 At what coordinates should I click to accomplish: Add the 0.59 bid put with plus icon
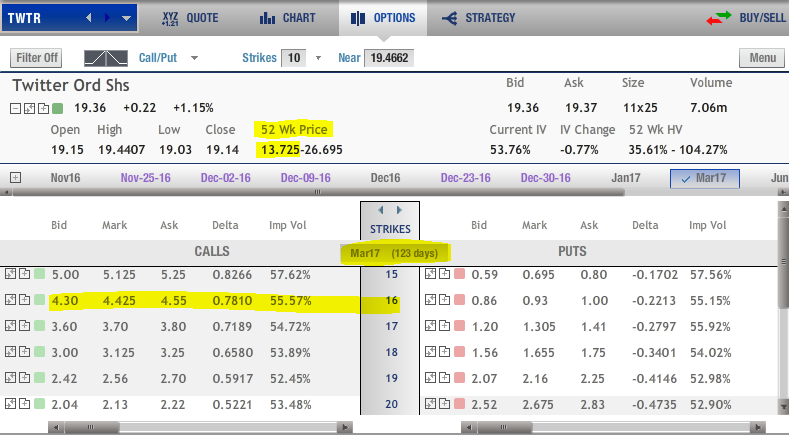coord(444,274)
